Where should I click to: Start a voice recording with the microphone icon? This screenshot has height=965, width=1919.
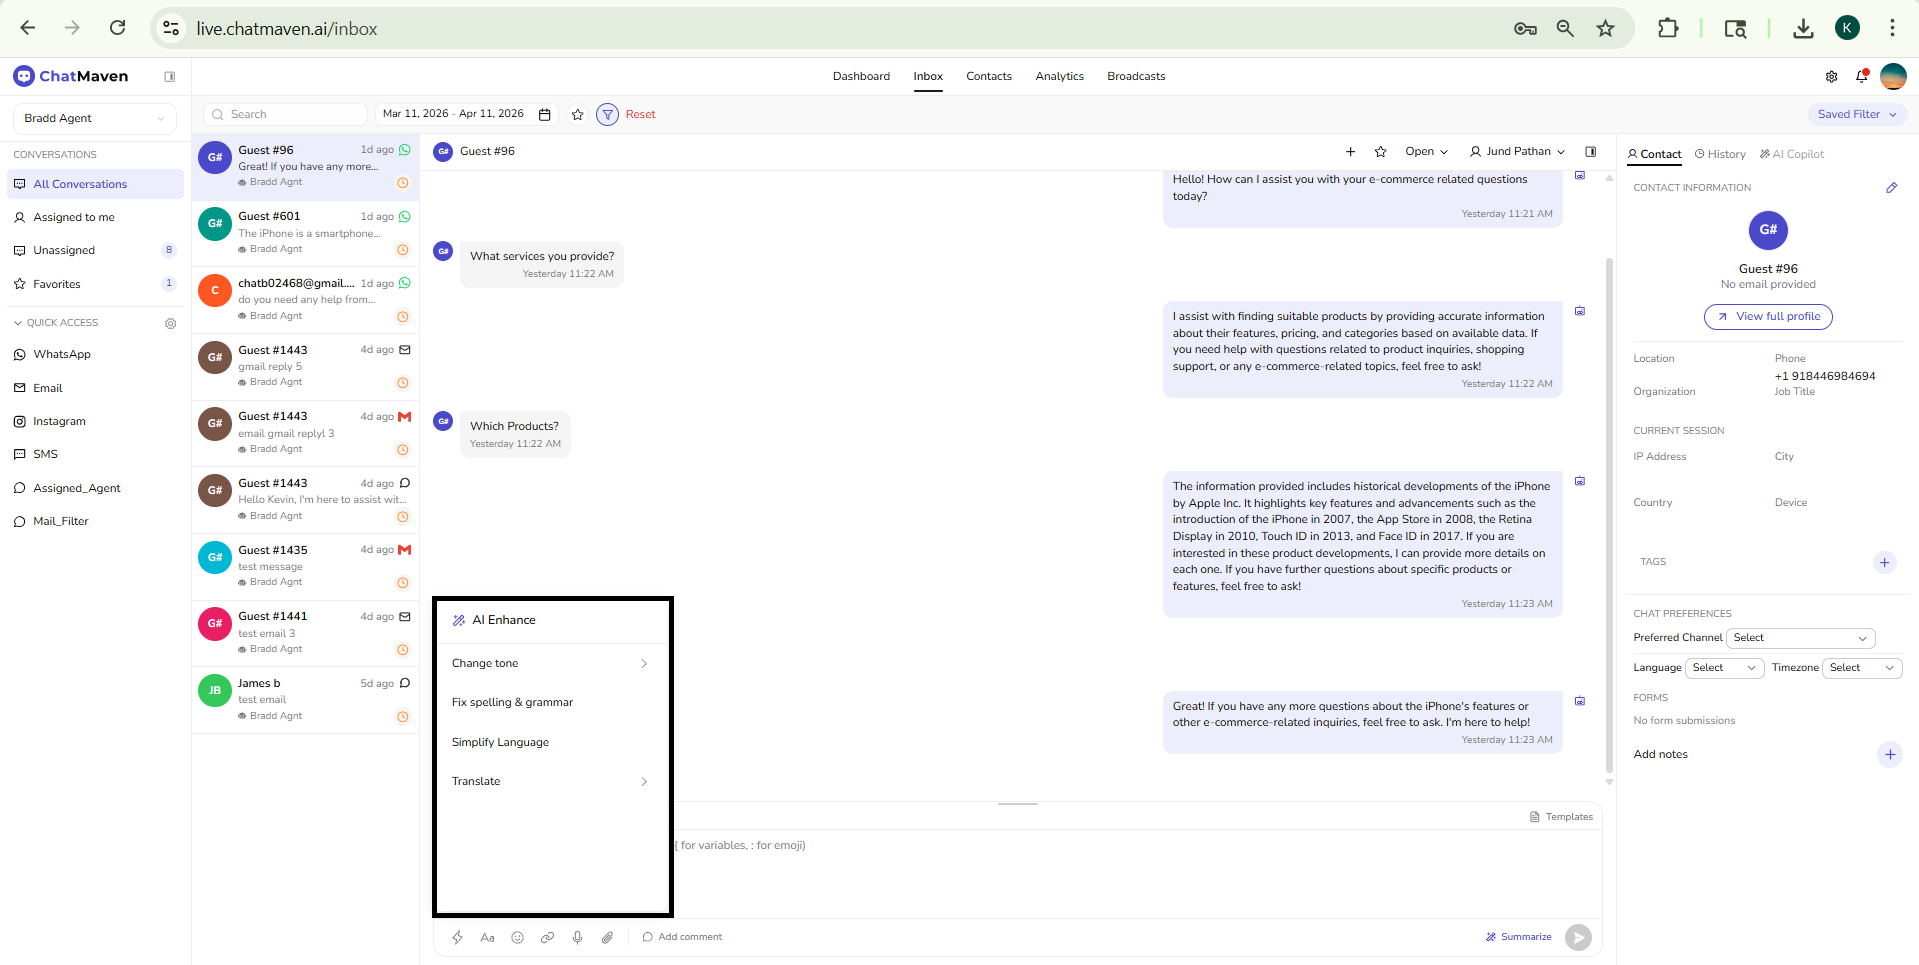pyautogui.click(x=578, y=938)
